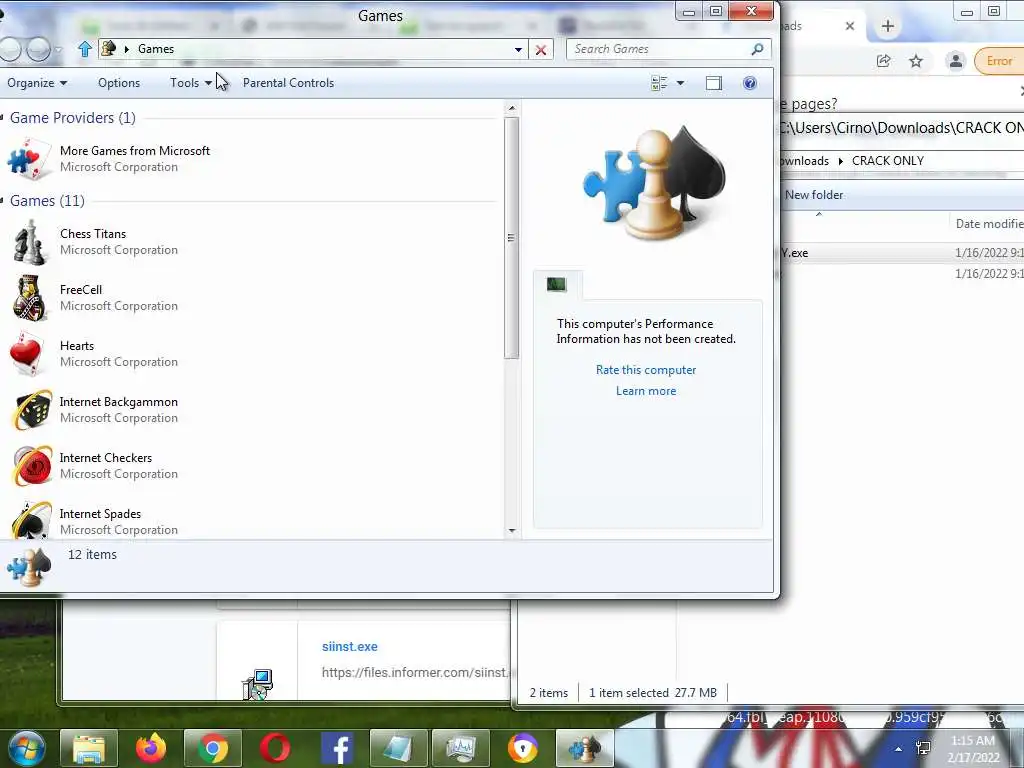This screenshot has width=1024, height=768.
Task: Open the Organize dropdown menu
Action: click(37, 83)
